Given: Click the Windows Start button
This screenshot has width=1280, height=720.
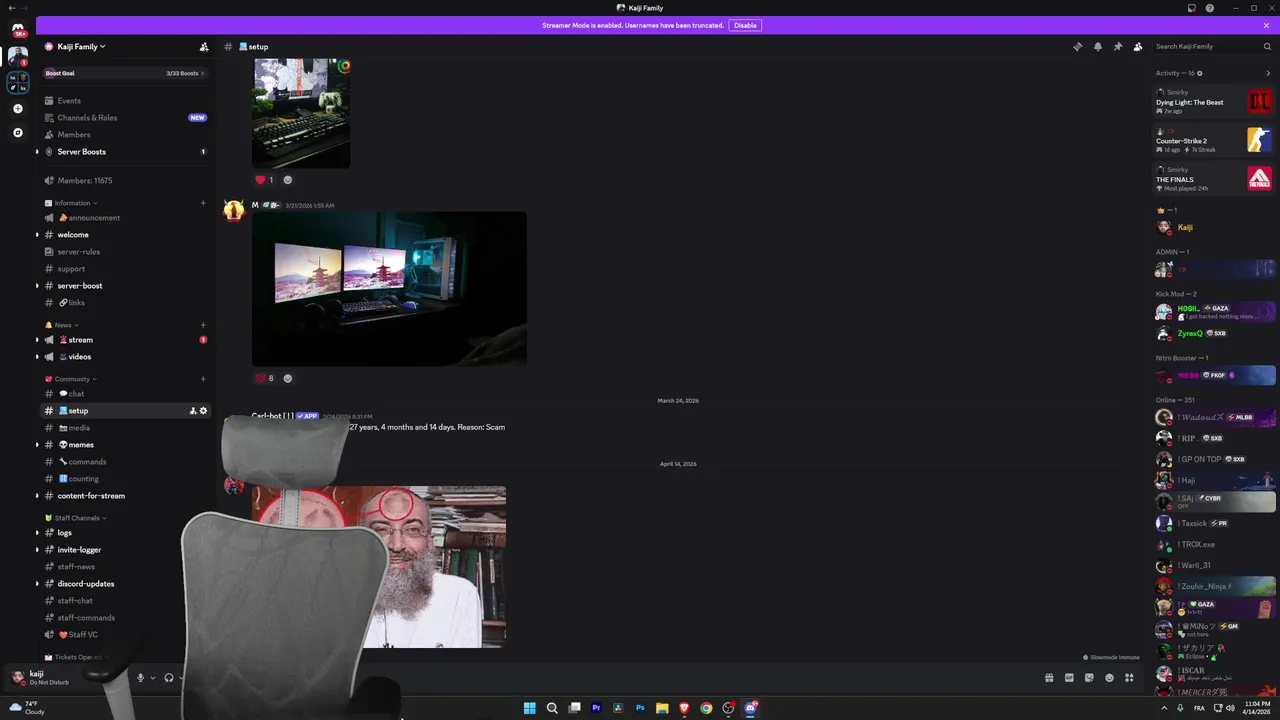Looking at the screenshot, I should pos(530,708).
